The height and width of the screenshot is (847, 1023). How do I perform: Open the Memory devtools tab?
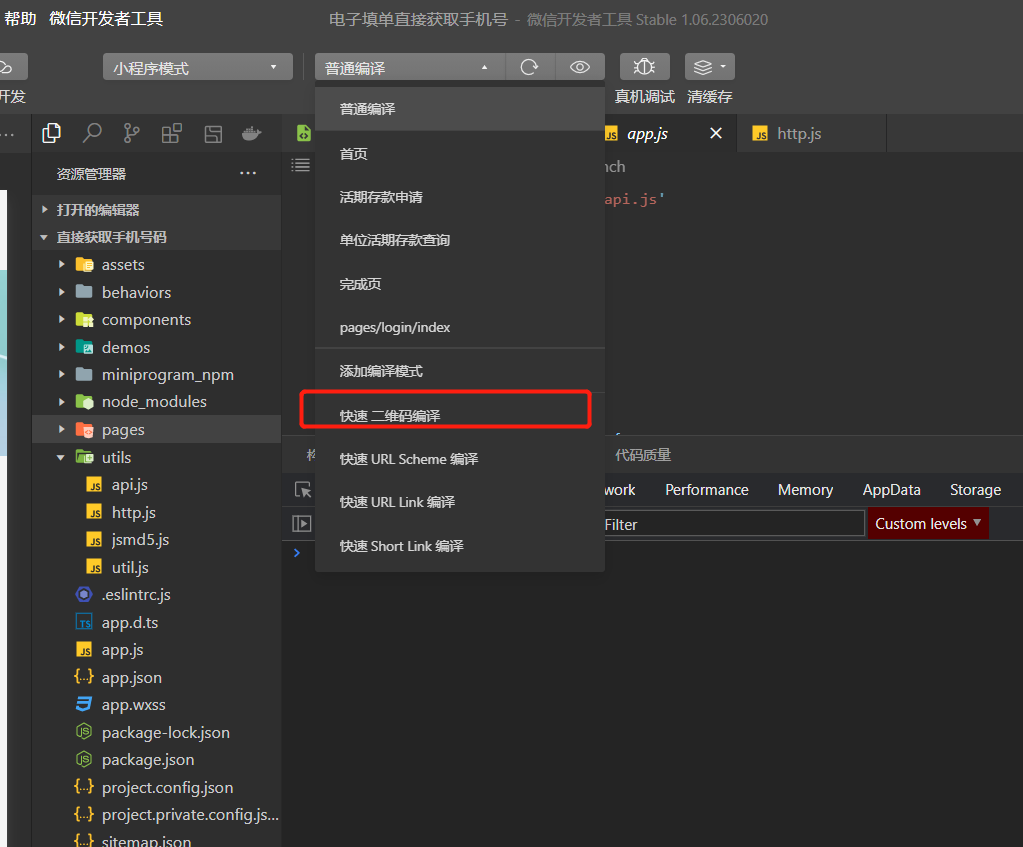pos(805,490)
